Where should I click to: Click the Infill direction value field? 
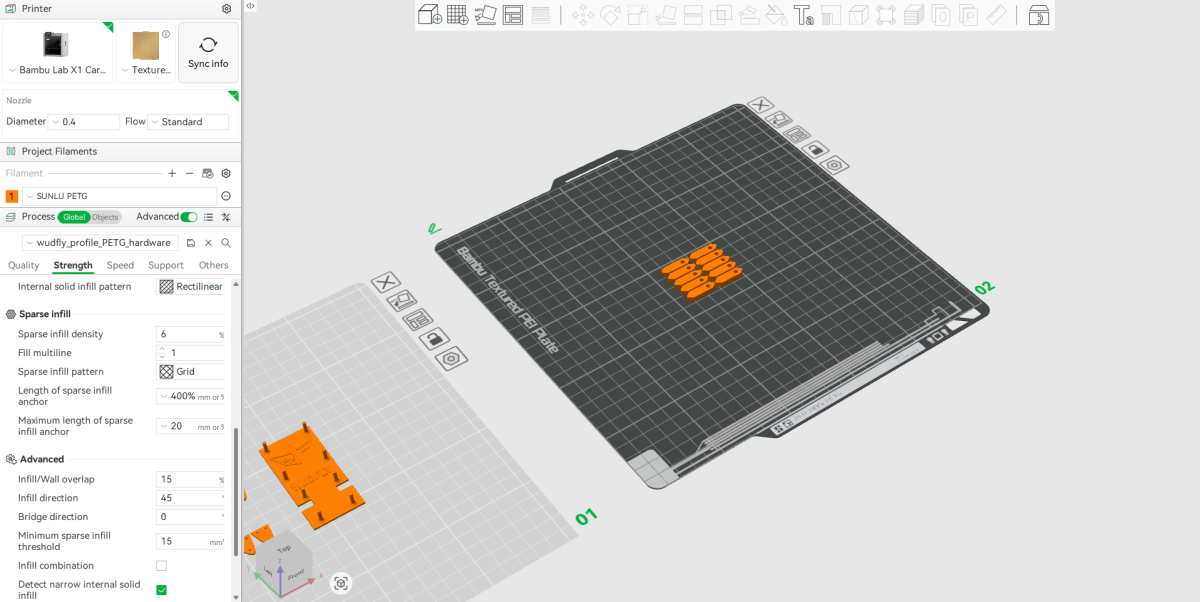tap(191, 498)
